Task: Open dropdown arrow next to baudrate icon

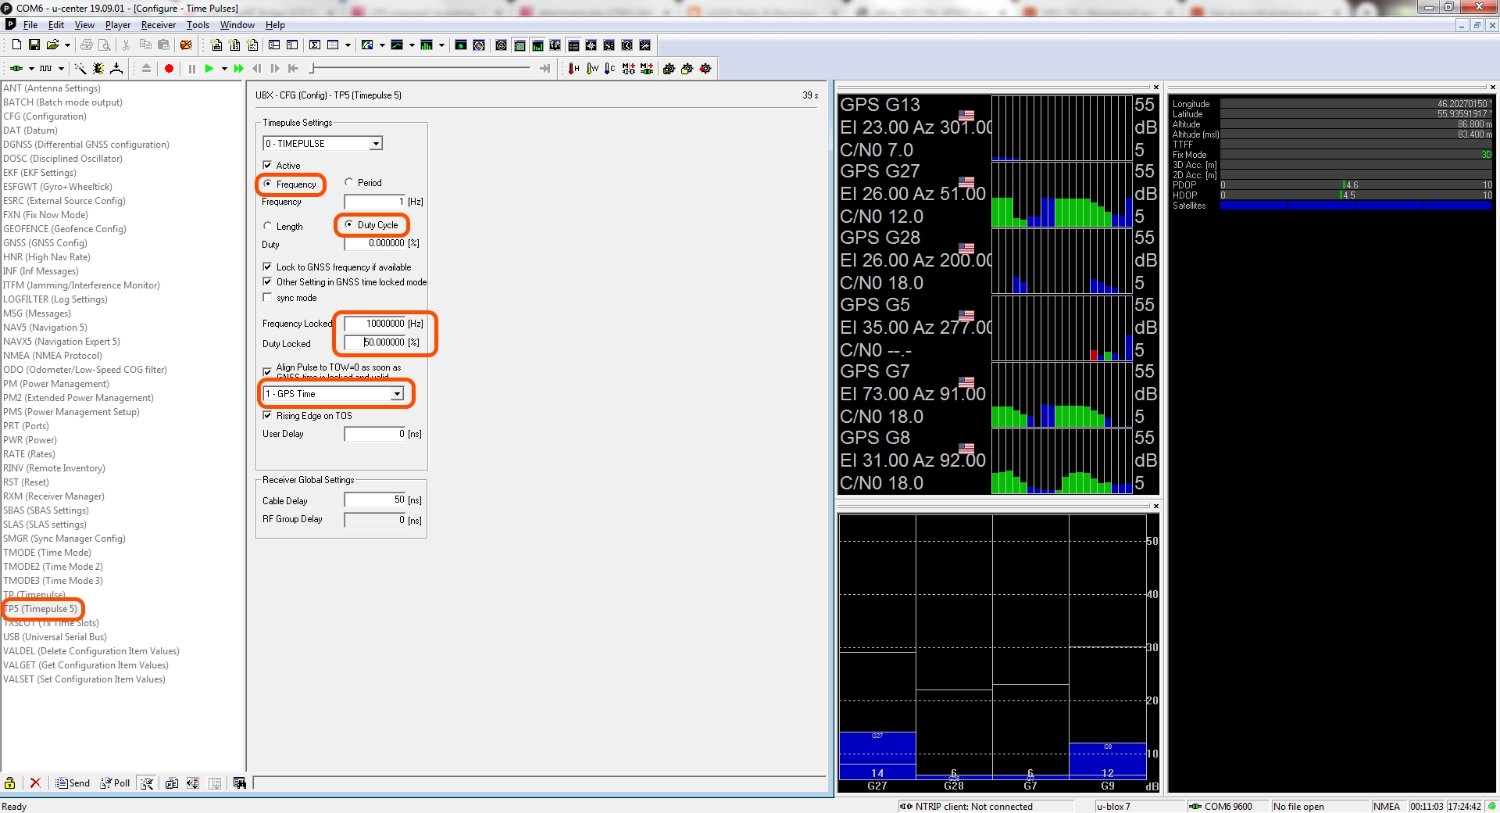Action: coord(61,69)
